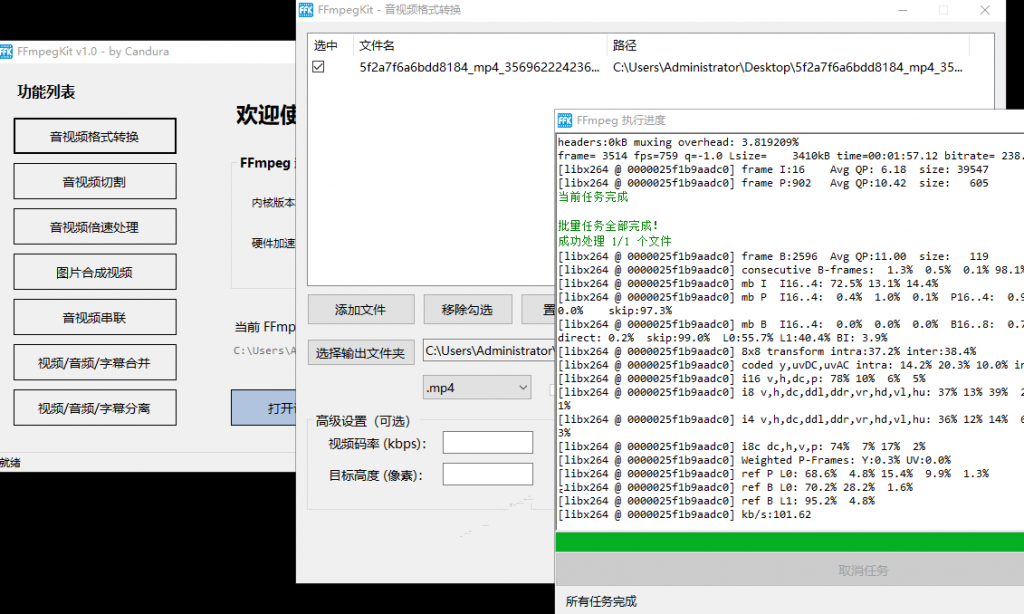The height and width of the screenshot is (614, 1024).
Task: Click the 路径 column header
Action: click(x=624, y=45)
